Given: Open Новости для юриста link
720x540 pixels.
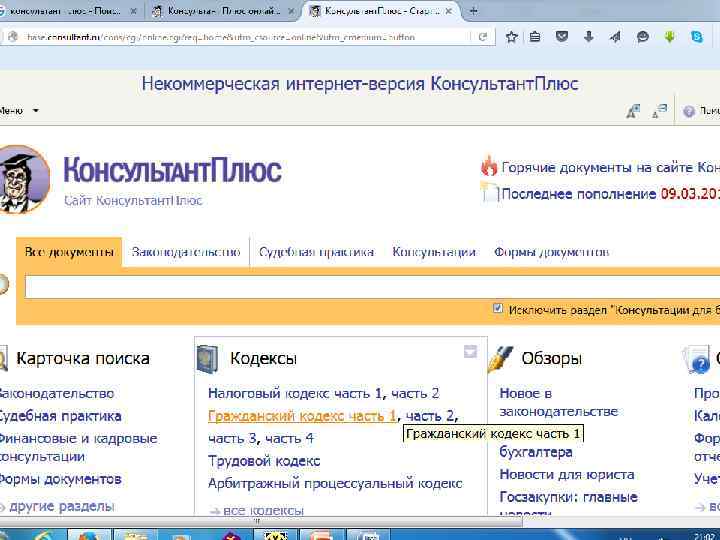Looking at the screenshot, I should point(567,474).
